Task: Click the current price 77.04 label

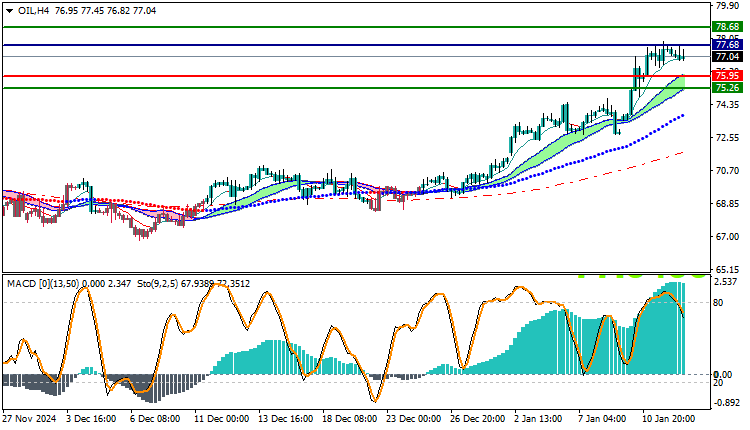Action: tap(727, 57)
